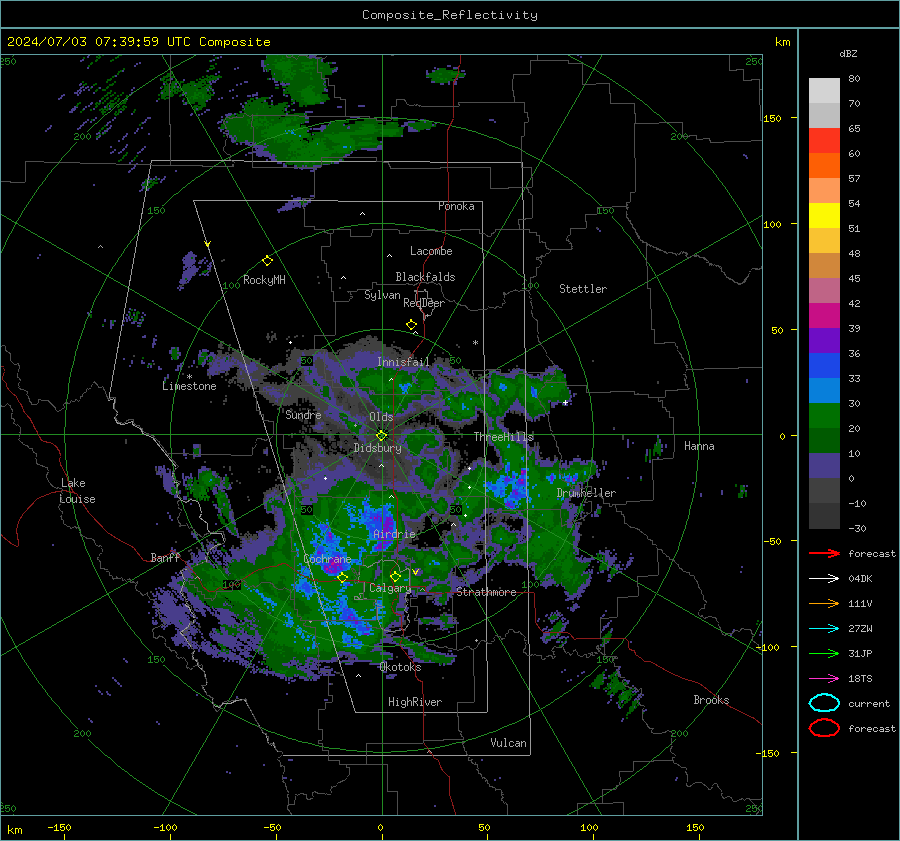Click the Calgary city label
The height and width of the screenshot is (841, 900).
390,588
